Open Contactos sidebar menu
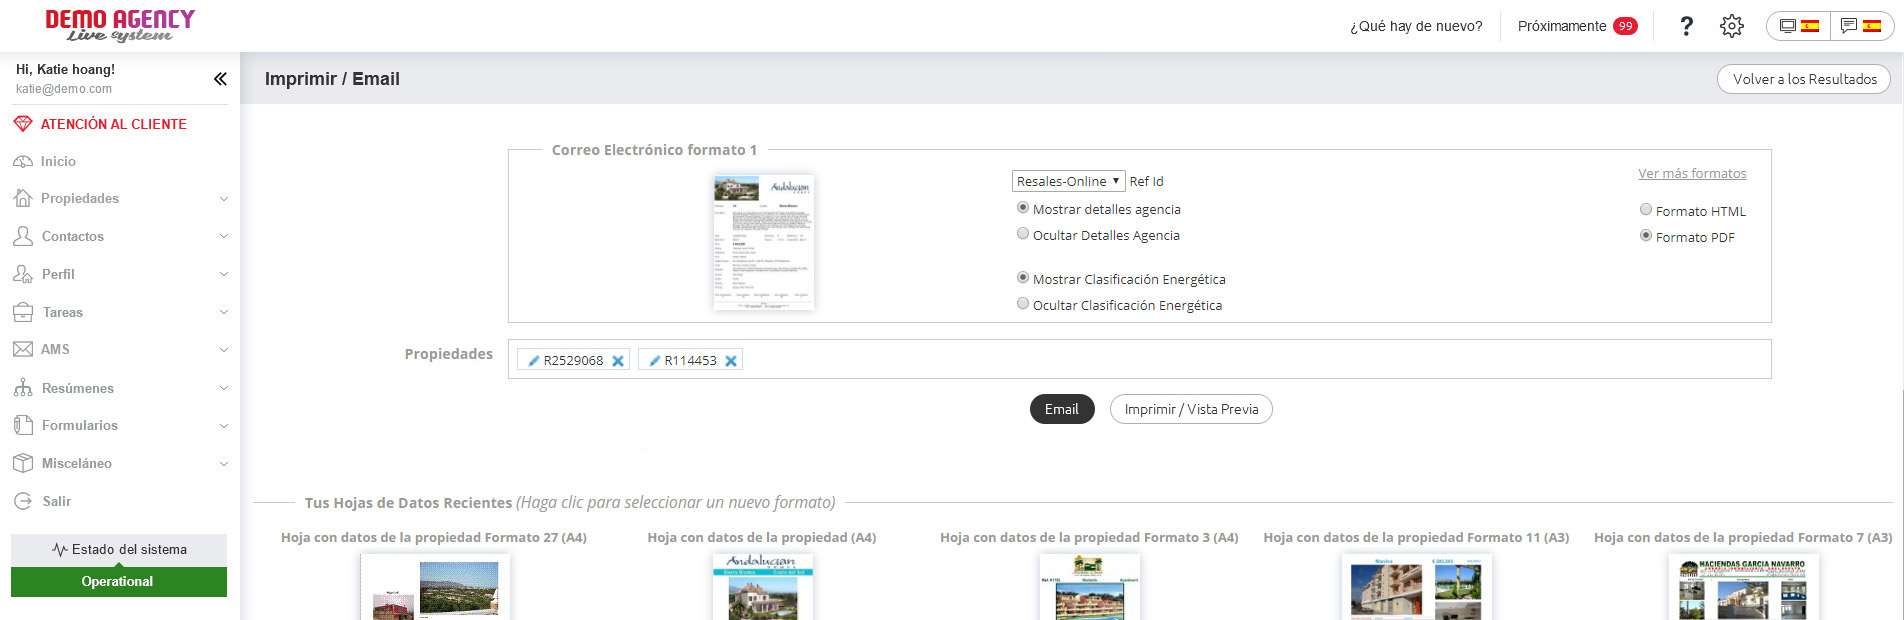 (73, 236)
